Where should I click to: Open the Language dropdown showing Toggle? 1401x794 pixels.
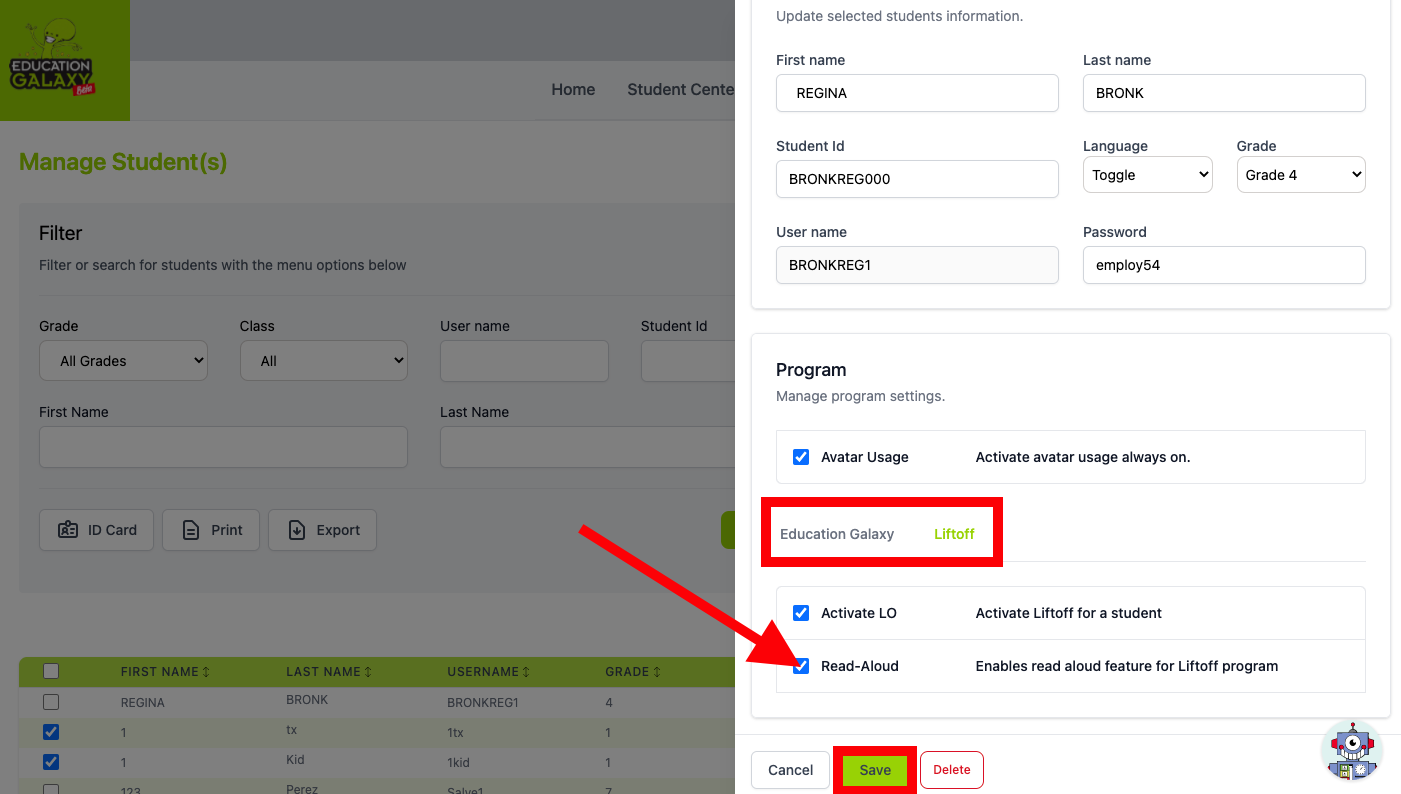point(1148,175)
